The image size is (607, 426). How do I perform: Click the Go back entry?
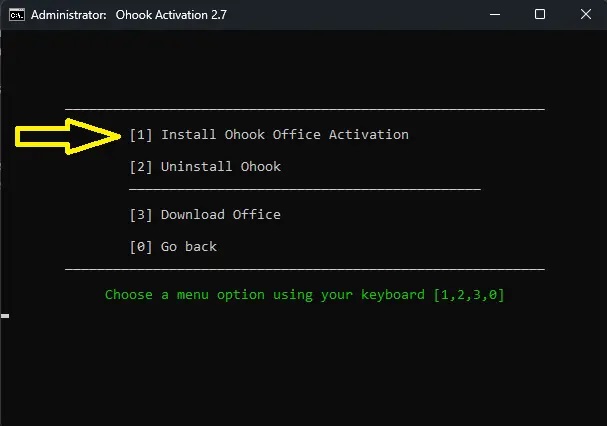click(x=189, y=247)
